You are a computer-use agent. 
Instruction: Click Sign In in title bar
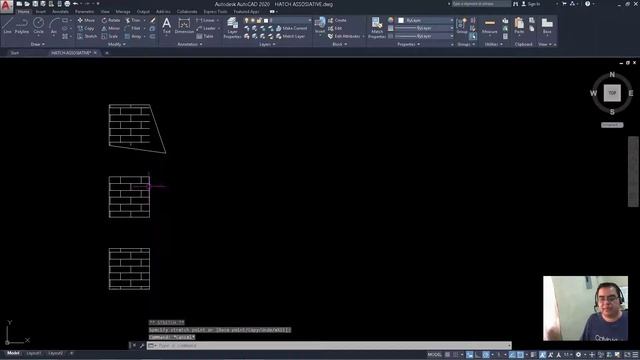pos(531,4)
